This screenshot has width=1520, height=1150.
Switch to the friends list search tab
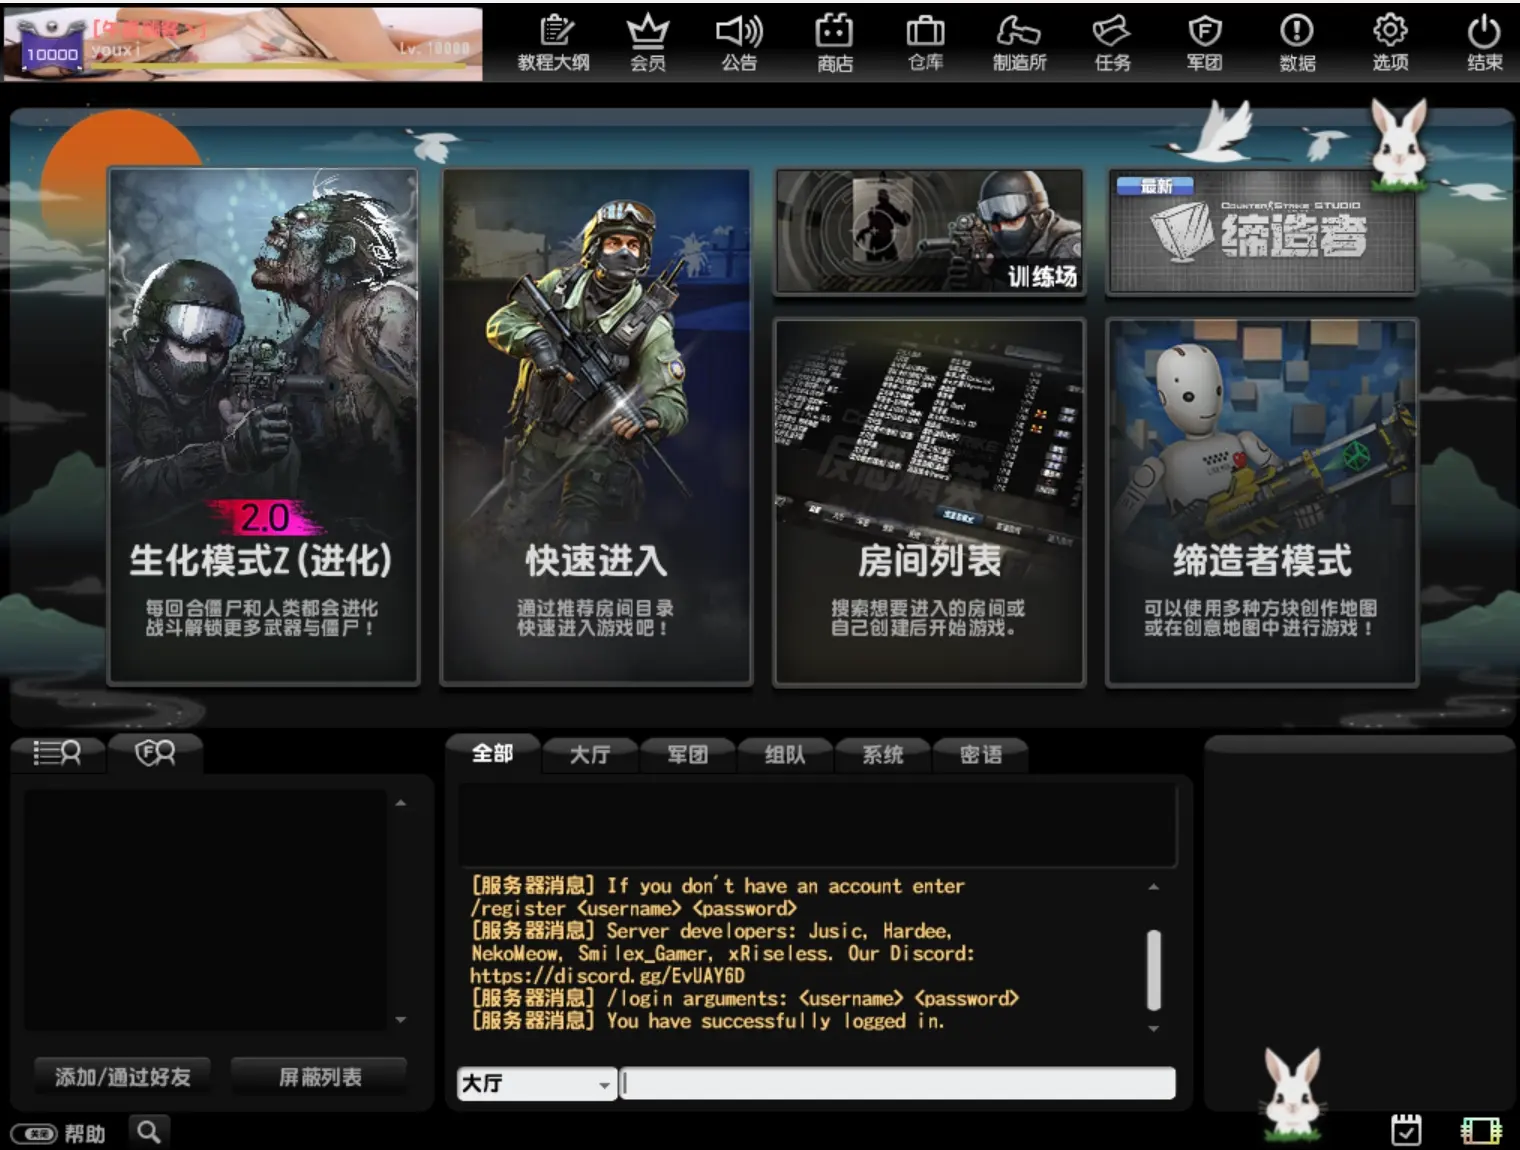[x=57, y=753]
